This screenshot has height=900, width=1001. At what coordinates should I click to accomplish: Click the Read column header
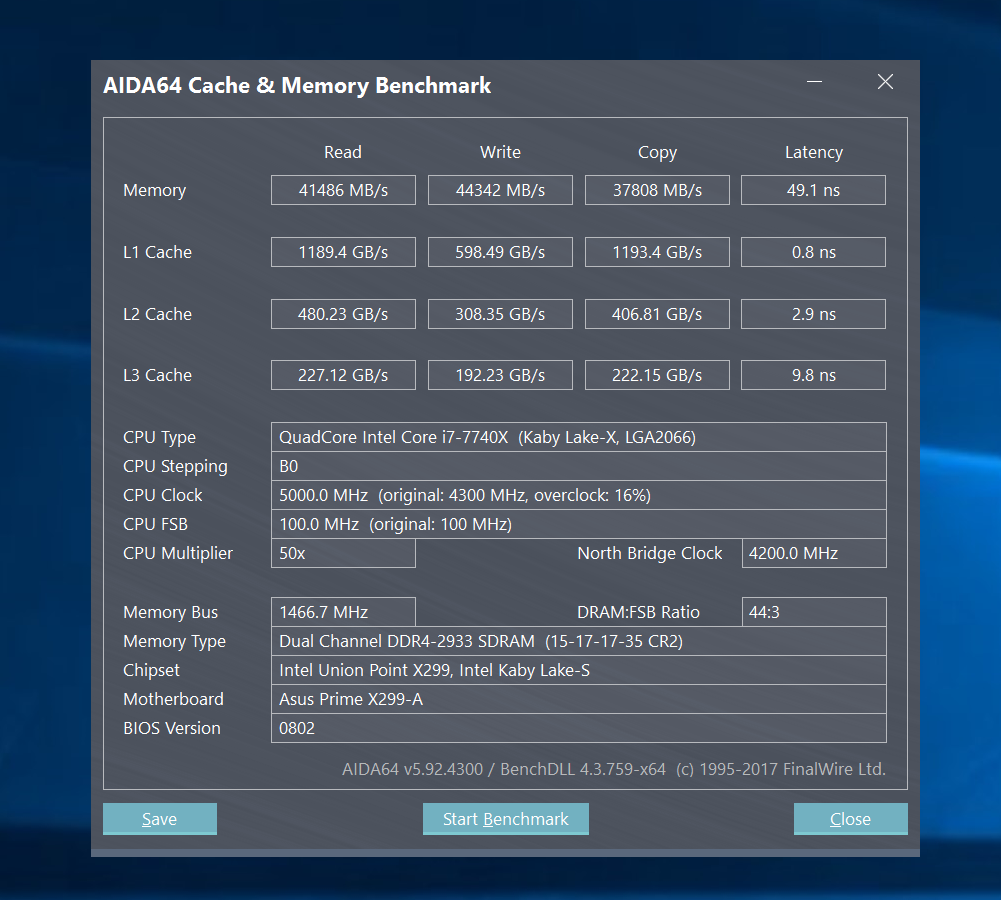(343, 152)
